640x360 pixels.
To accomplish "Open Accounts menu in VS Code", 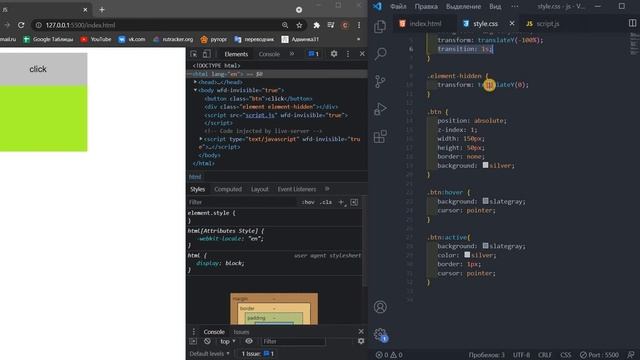I will (x=380, y=307).
